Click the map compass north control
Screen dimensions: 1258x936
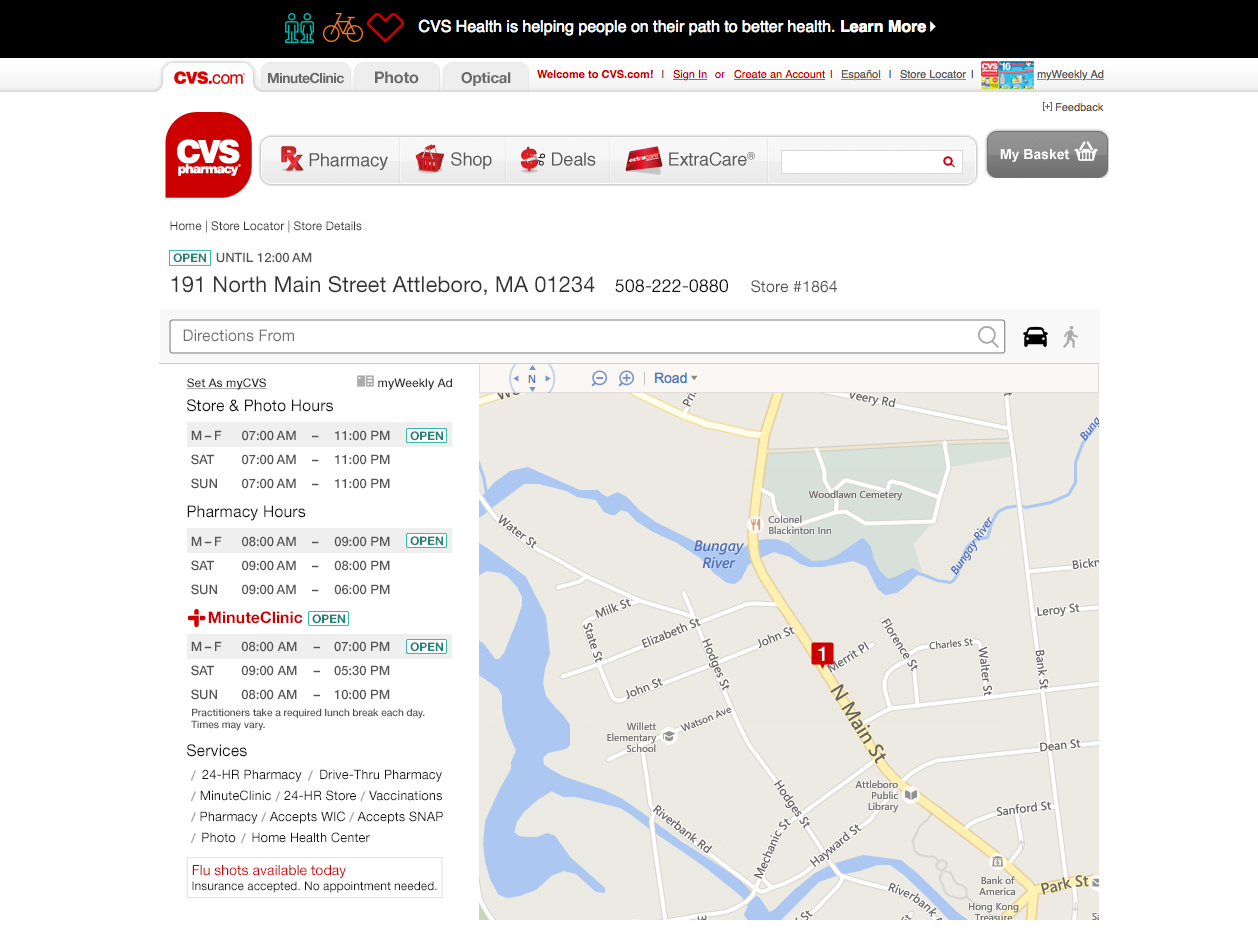pyautogui.click(x=532, y=378)
